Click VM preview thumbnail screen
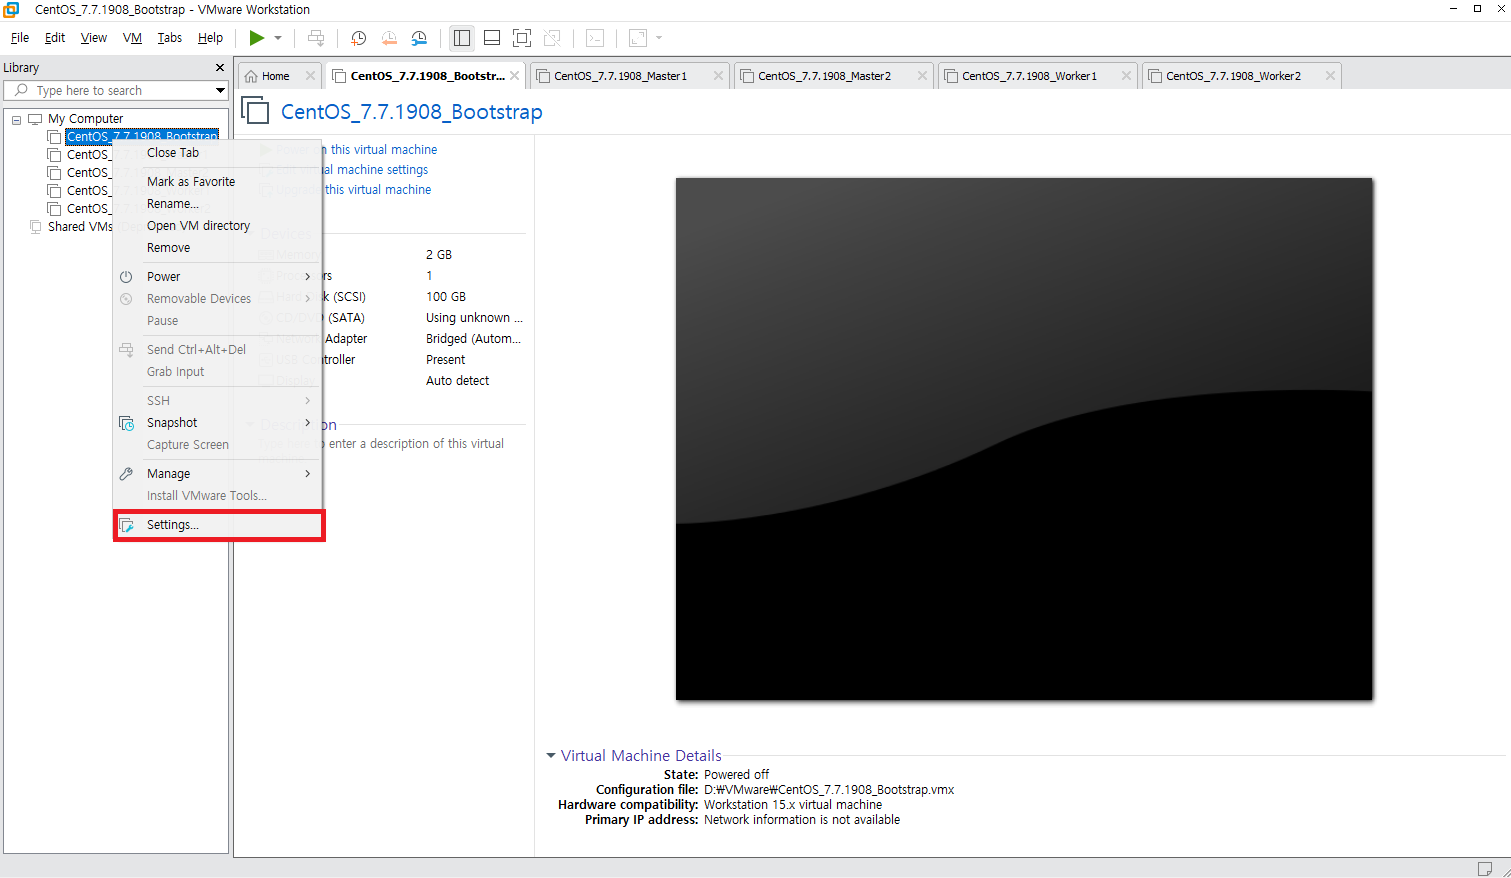The width and height of the screenshot is (1511, 878). 1024,439
